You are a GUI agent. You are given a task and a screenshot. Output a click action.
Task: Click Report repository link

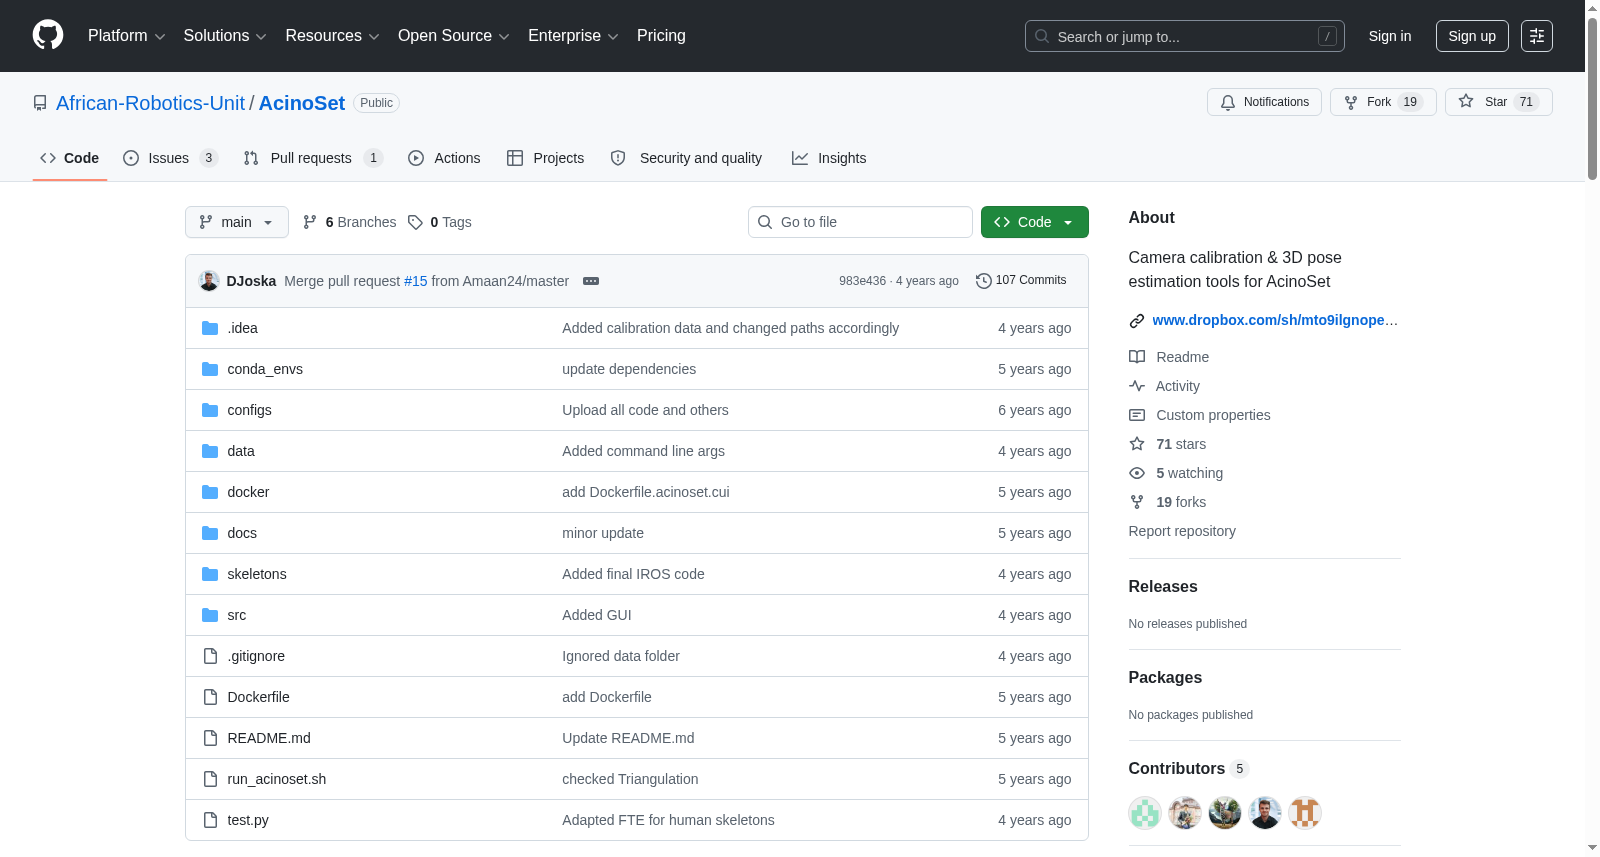click(x=1182, y=531)
